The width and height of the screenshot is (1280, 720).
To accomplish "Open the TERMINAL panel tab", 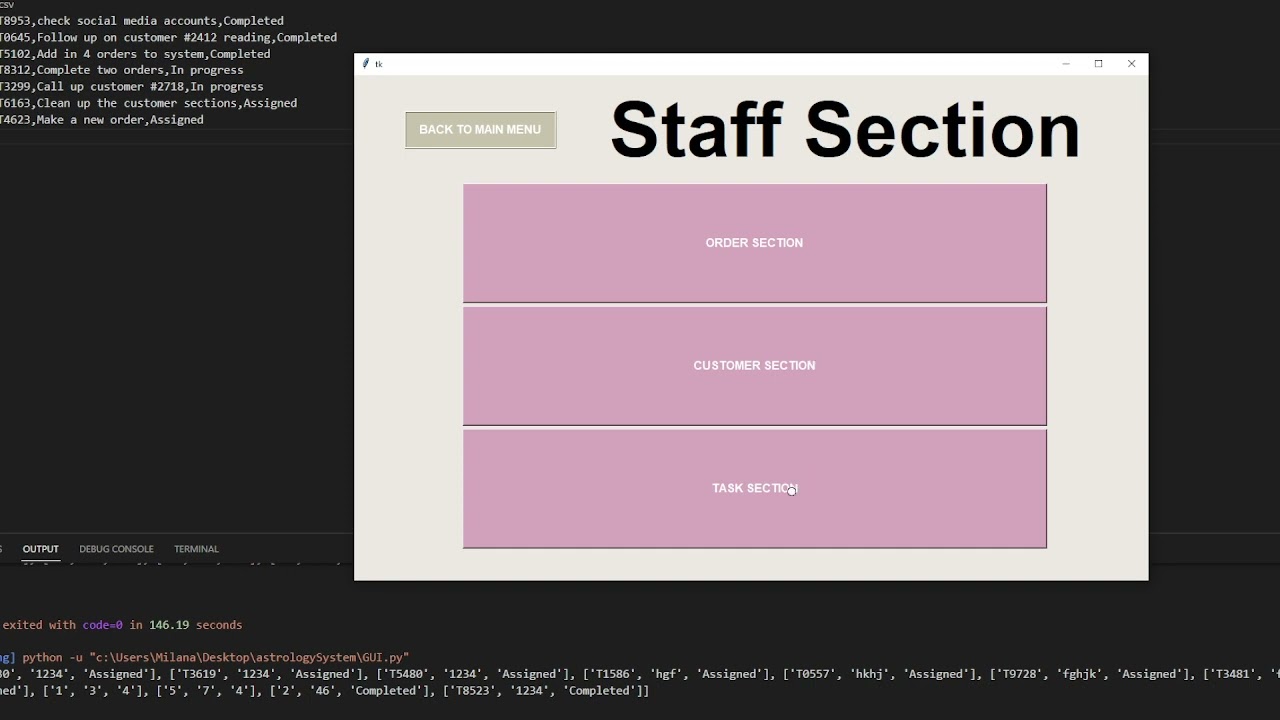I will point(196,549).
